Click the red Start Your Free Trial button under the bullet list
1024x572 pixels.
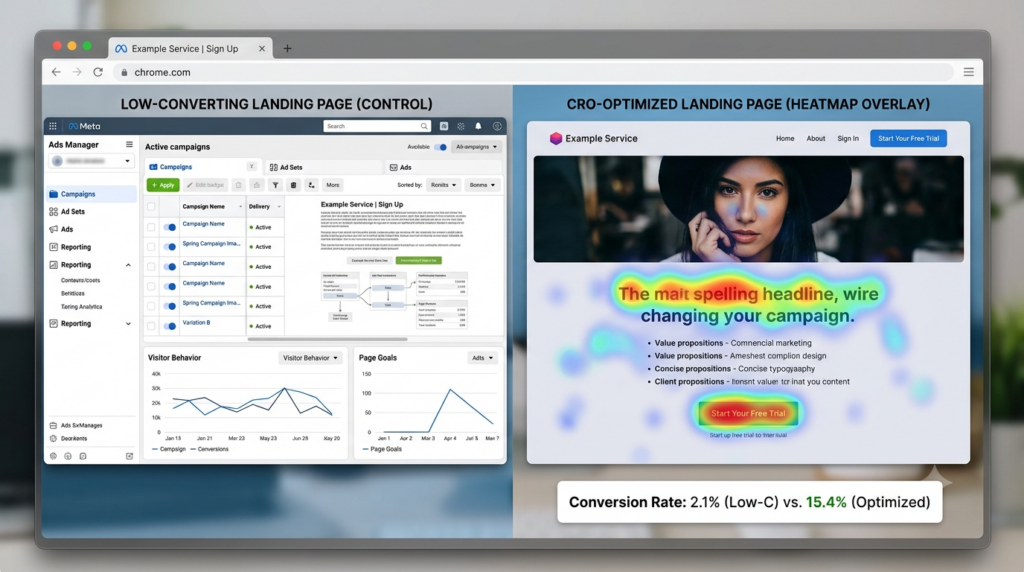click(748, 413)
